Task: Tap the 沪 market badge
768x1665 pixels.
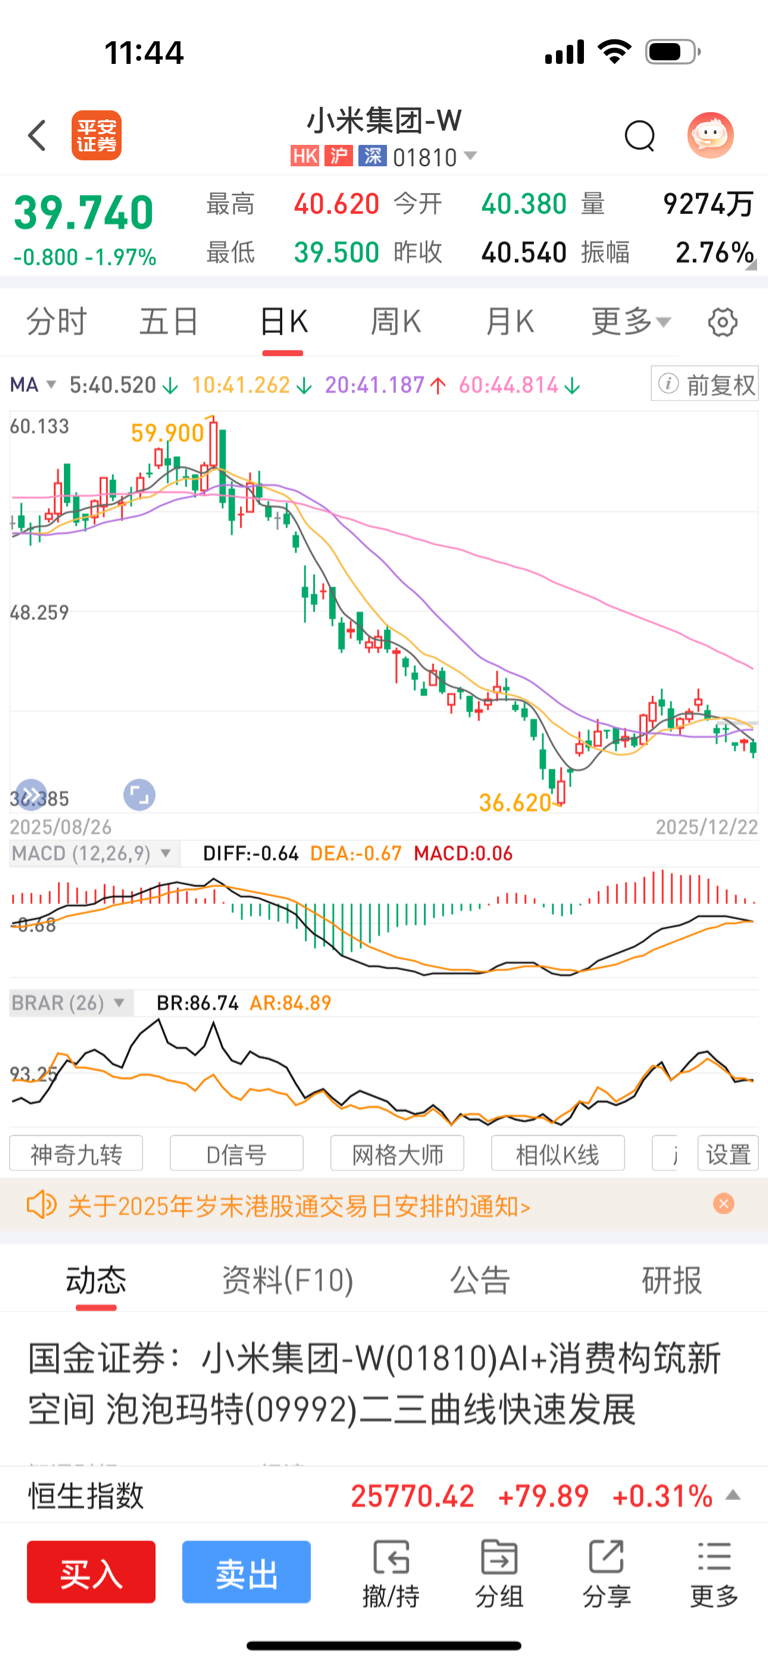Action: (x=339, y=156)
